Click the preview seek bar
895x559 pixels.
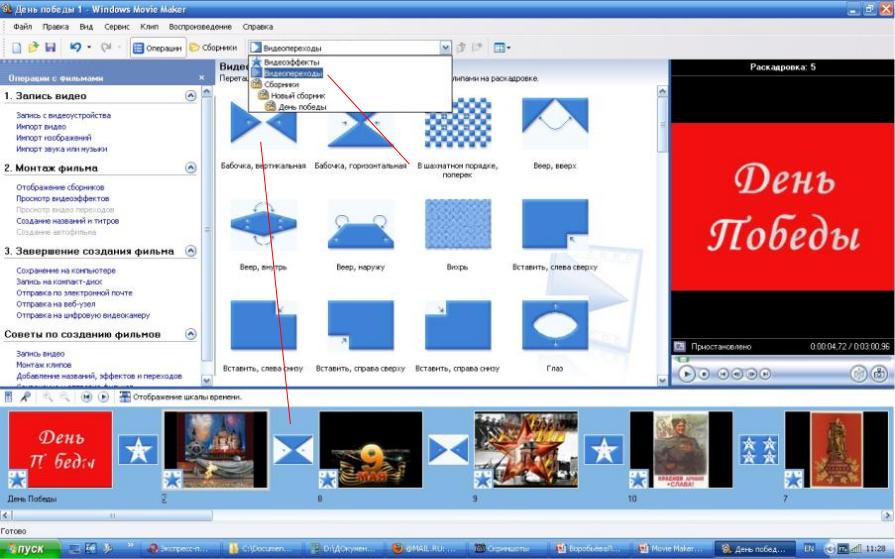pos(781,359)
